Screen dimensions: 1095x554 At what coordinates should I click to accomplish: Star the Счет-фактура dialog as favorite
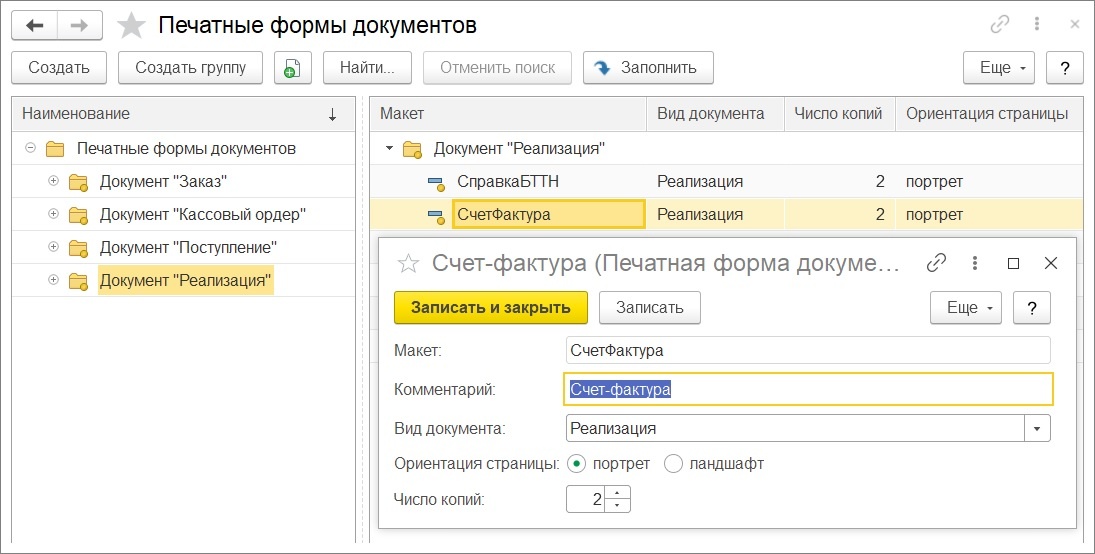408,263
